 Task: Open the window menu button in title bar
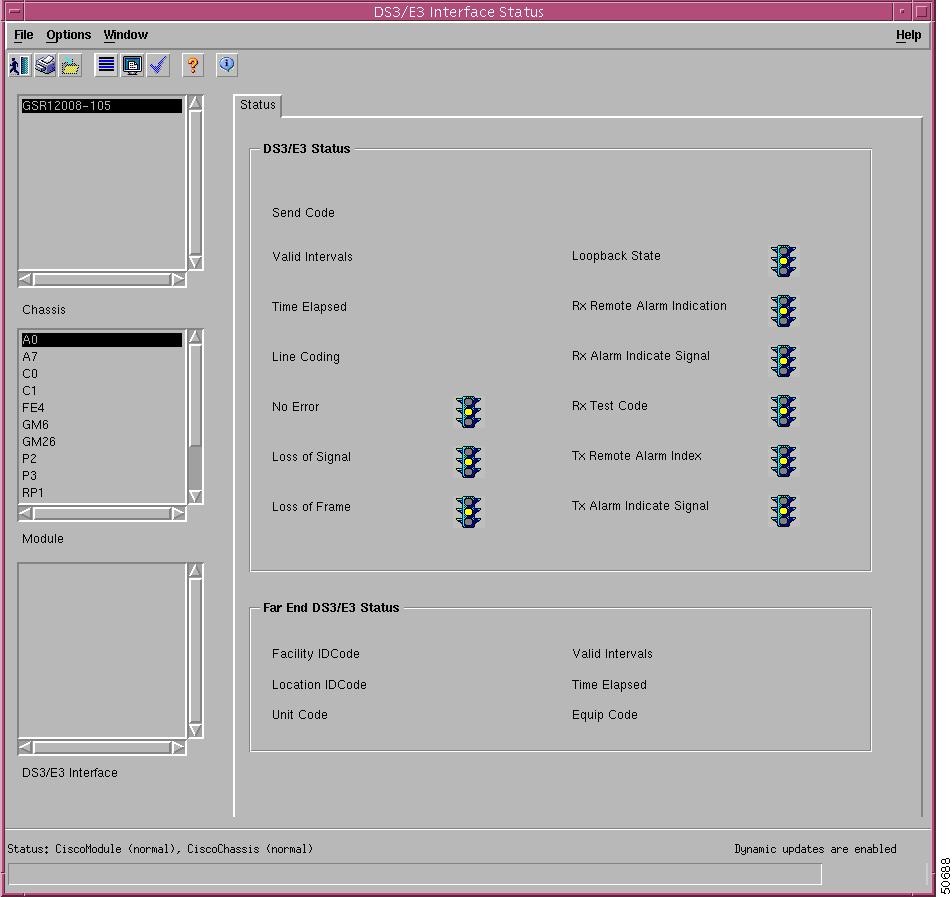point(15,11)
